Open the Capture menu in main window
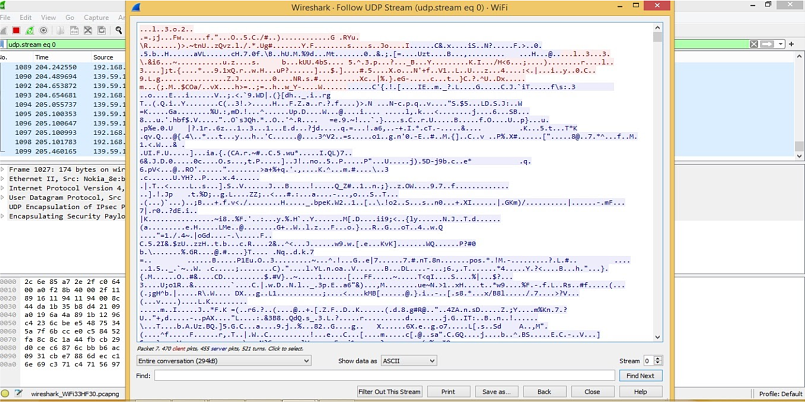This screenshot has width=806, height=402. [96, 17]
